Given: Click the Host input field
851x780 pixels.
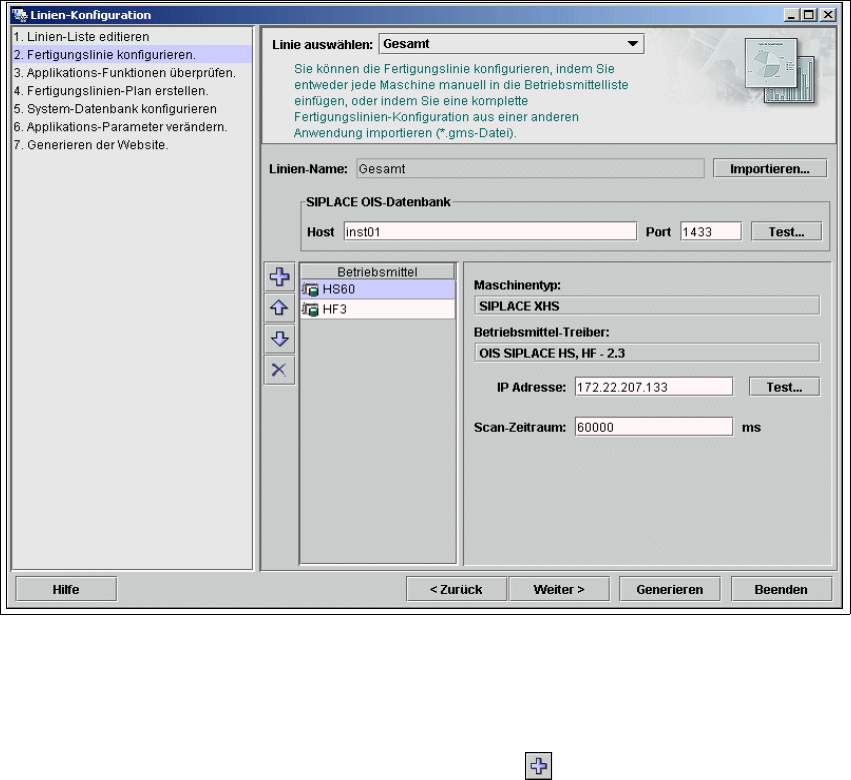Looking at the screenshot, I should [490, 232].
